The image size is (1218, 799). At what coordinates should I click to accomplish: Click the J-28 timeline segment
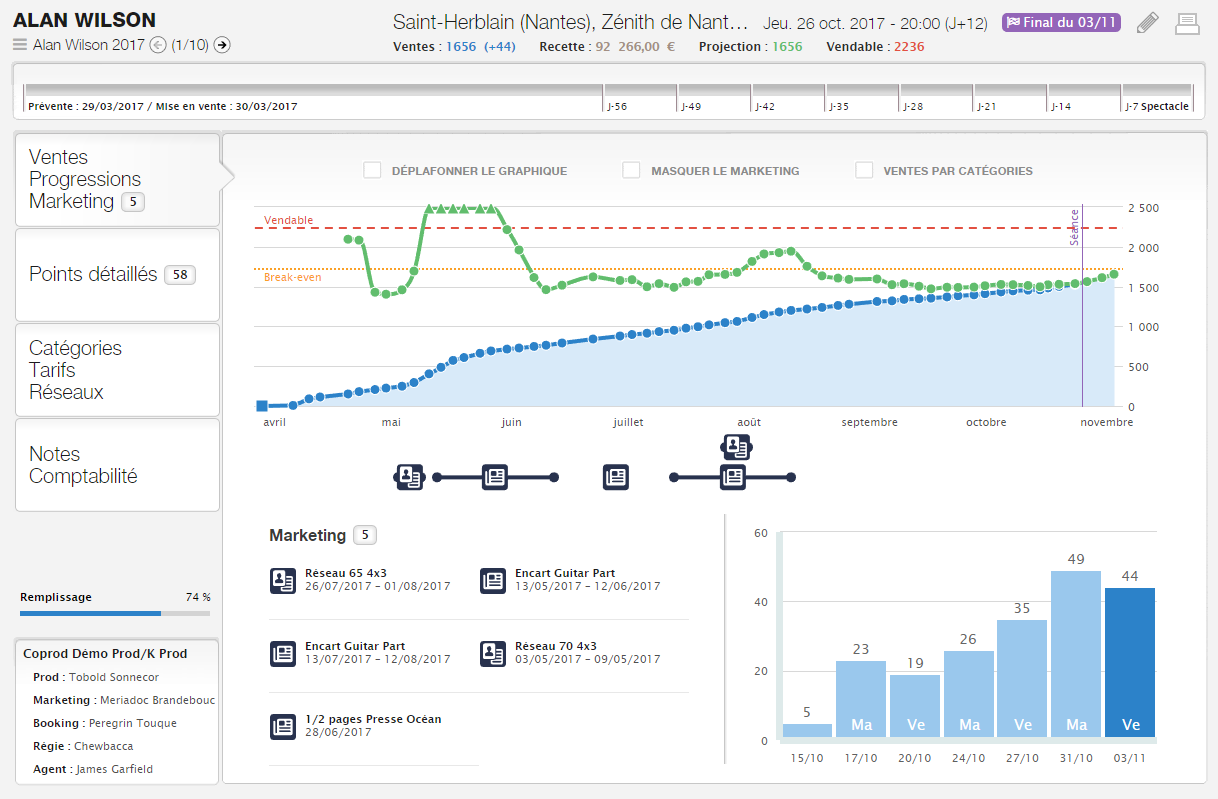pos(936,97)
